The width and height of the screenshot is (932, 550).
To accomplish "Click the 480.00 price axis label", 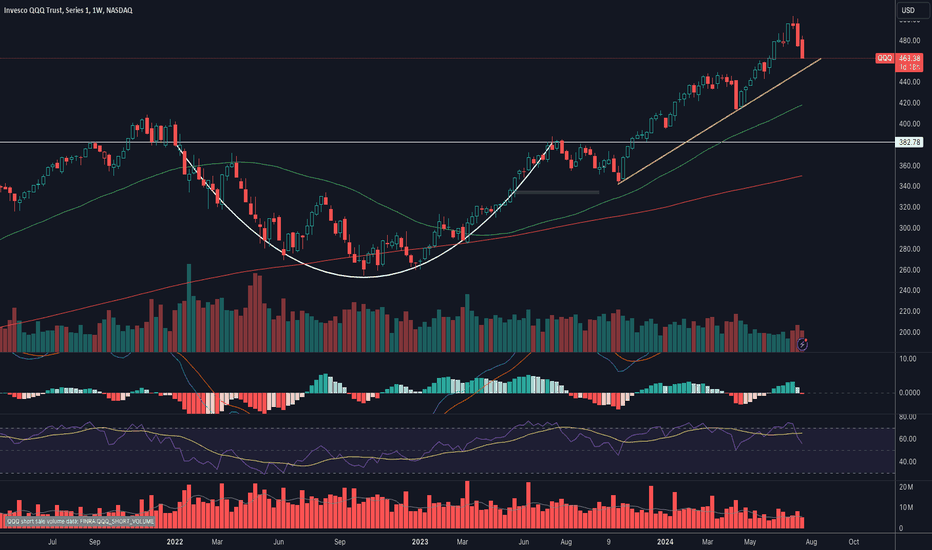I will [x=909, y=40].
